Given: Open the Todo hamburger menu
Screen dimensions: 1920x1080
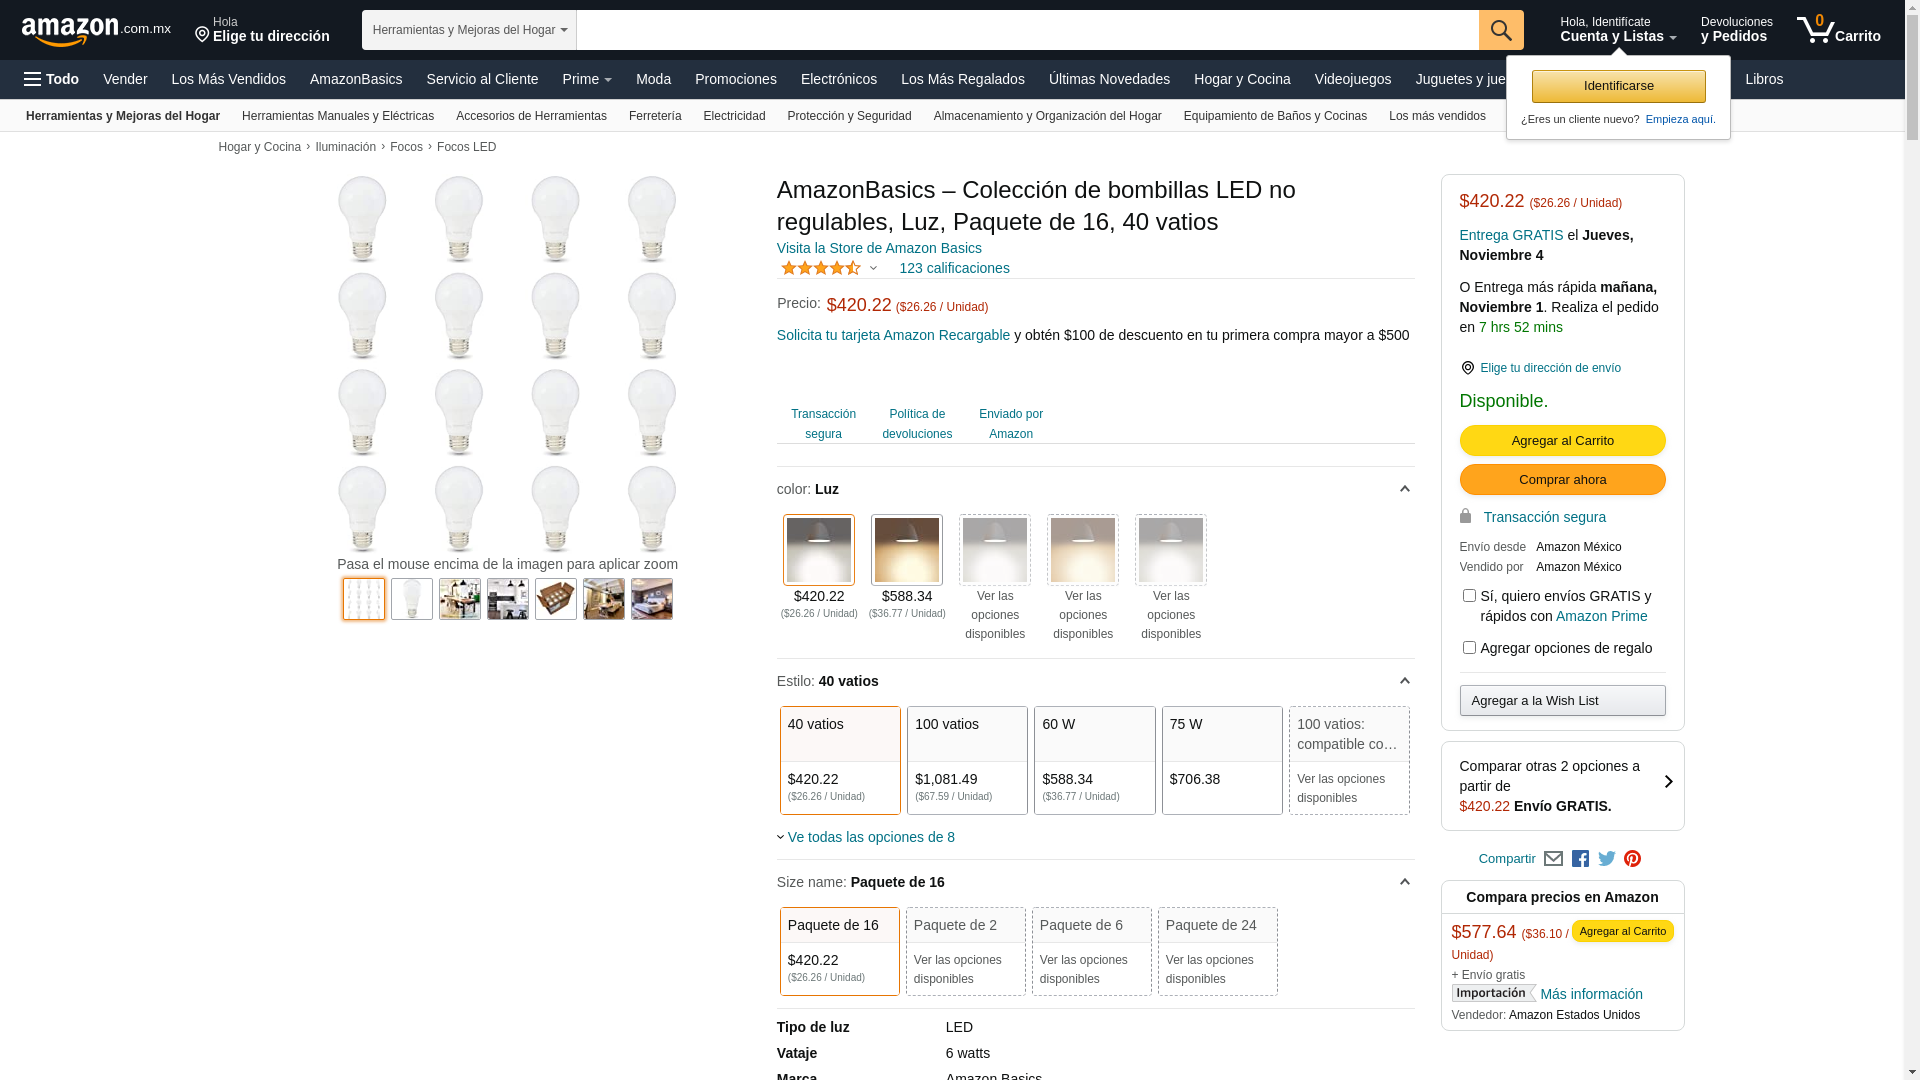Looking at the screenshot, I should pyautogui.click(x=51, y=79).
